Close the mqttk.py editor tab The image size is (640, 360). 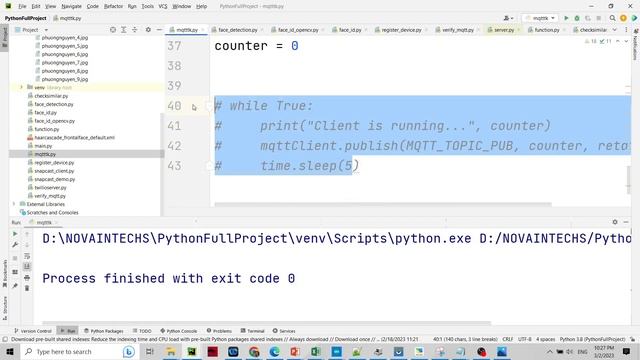(202, 30)
